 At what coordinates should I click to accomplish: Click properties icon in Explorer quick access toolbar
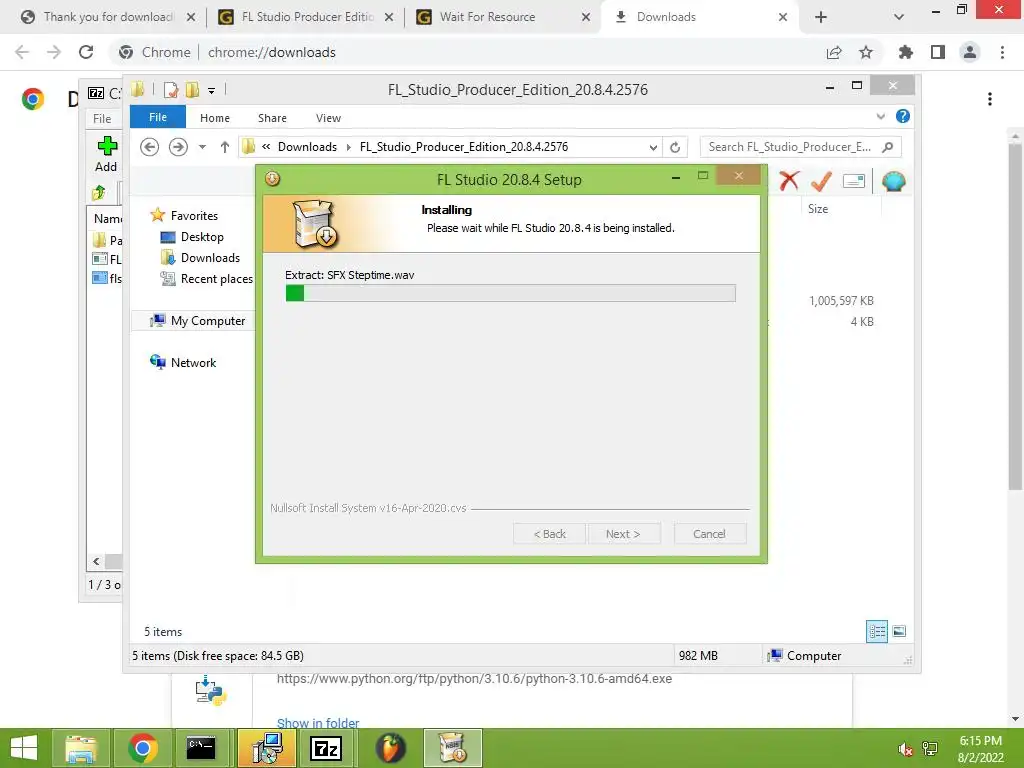pos(170,89)
